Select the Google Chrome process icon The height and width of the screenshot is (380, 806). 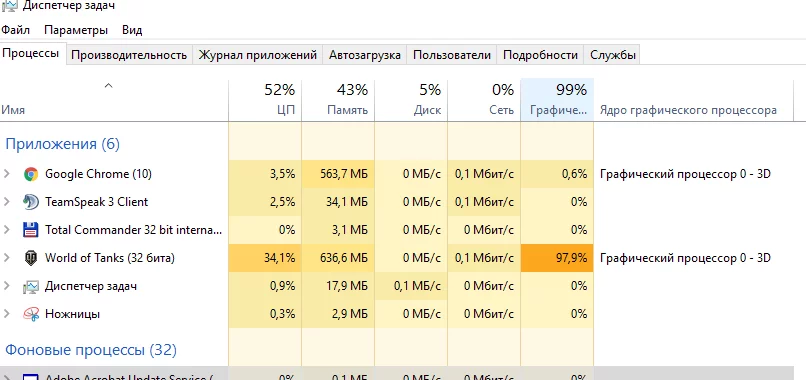pos(31,174)
